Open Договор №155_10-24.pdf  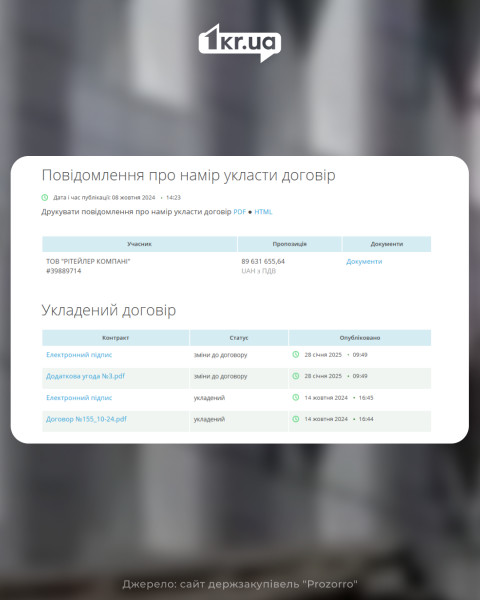tap(86, 419)
